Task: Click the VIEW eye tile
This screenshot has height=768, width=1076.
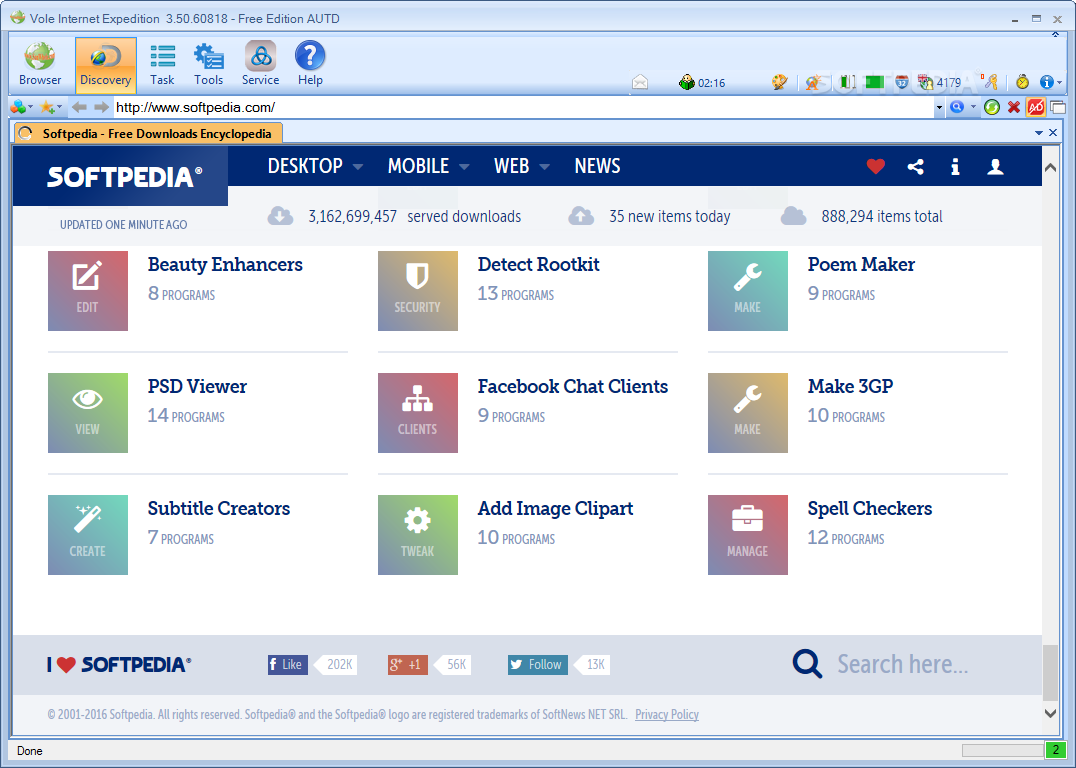Action: tap(88, 413)
